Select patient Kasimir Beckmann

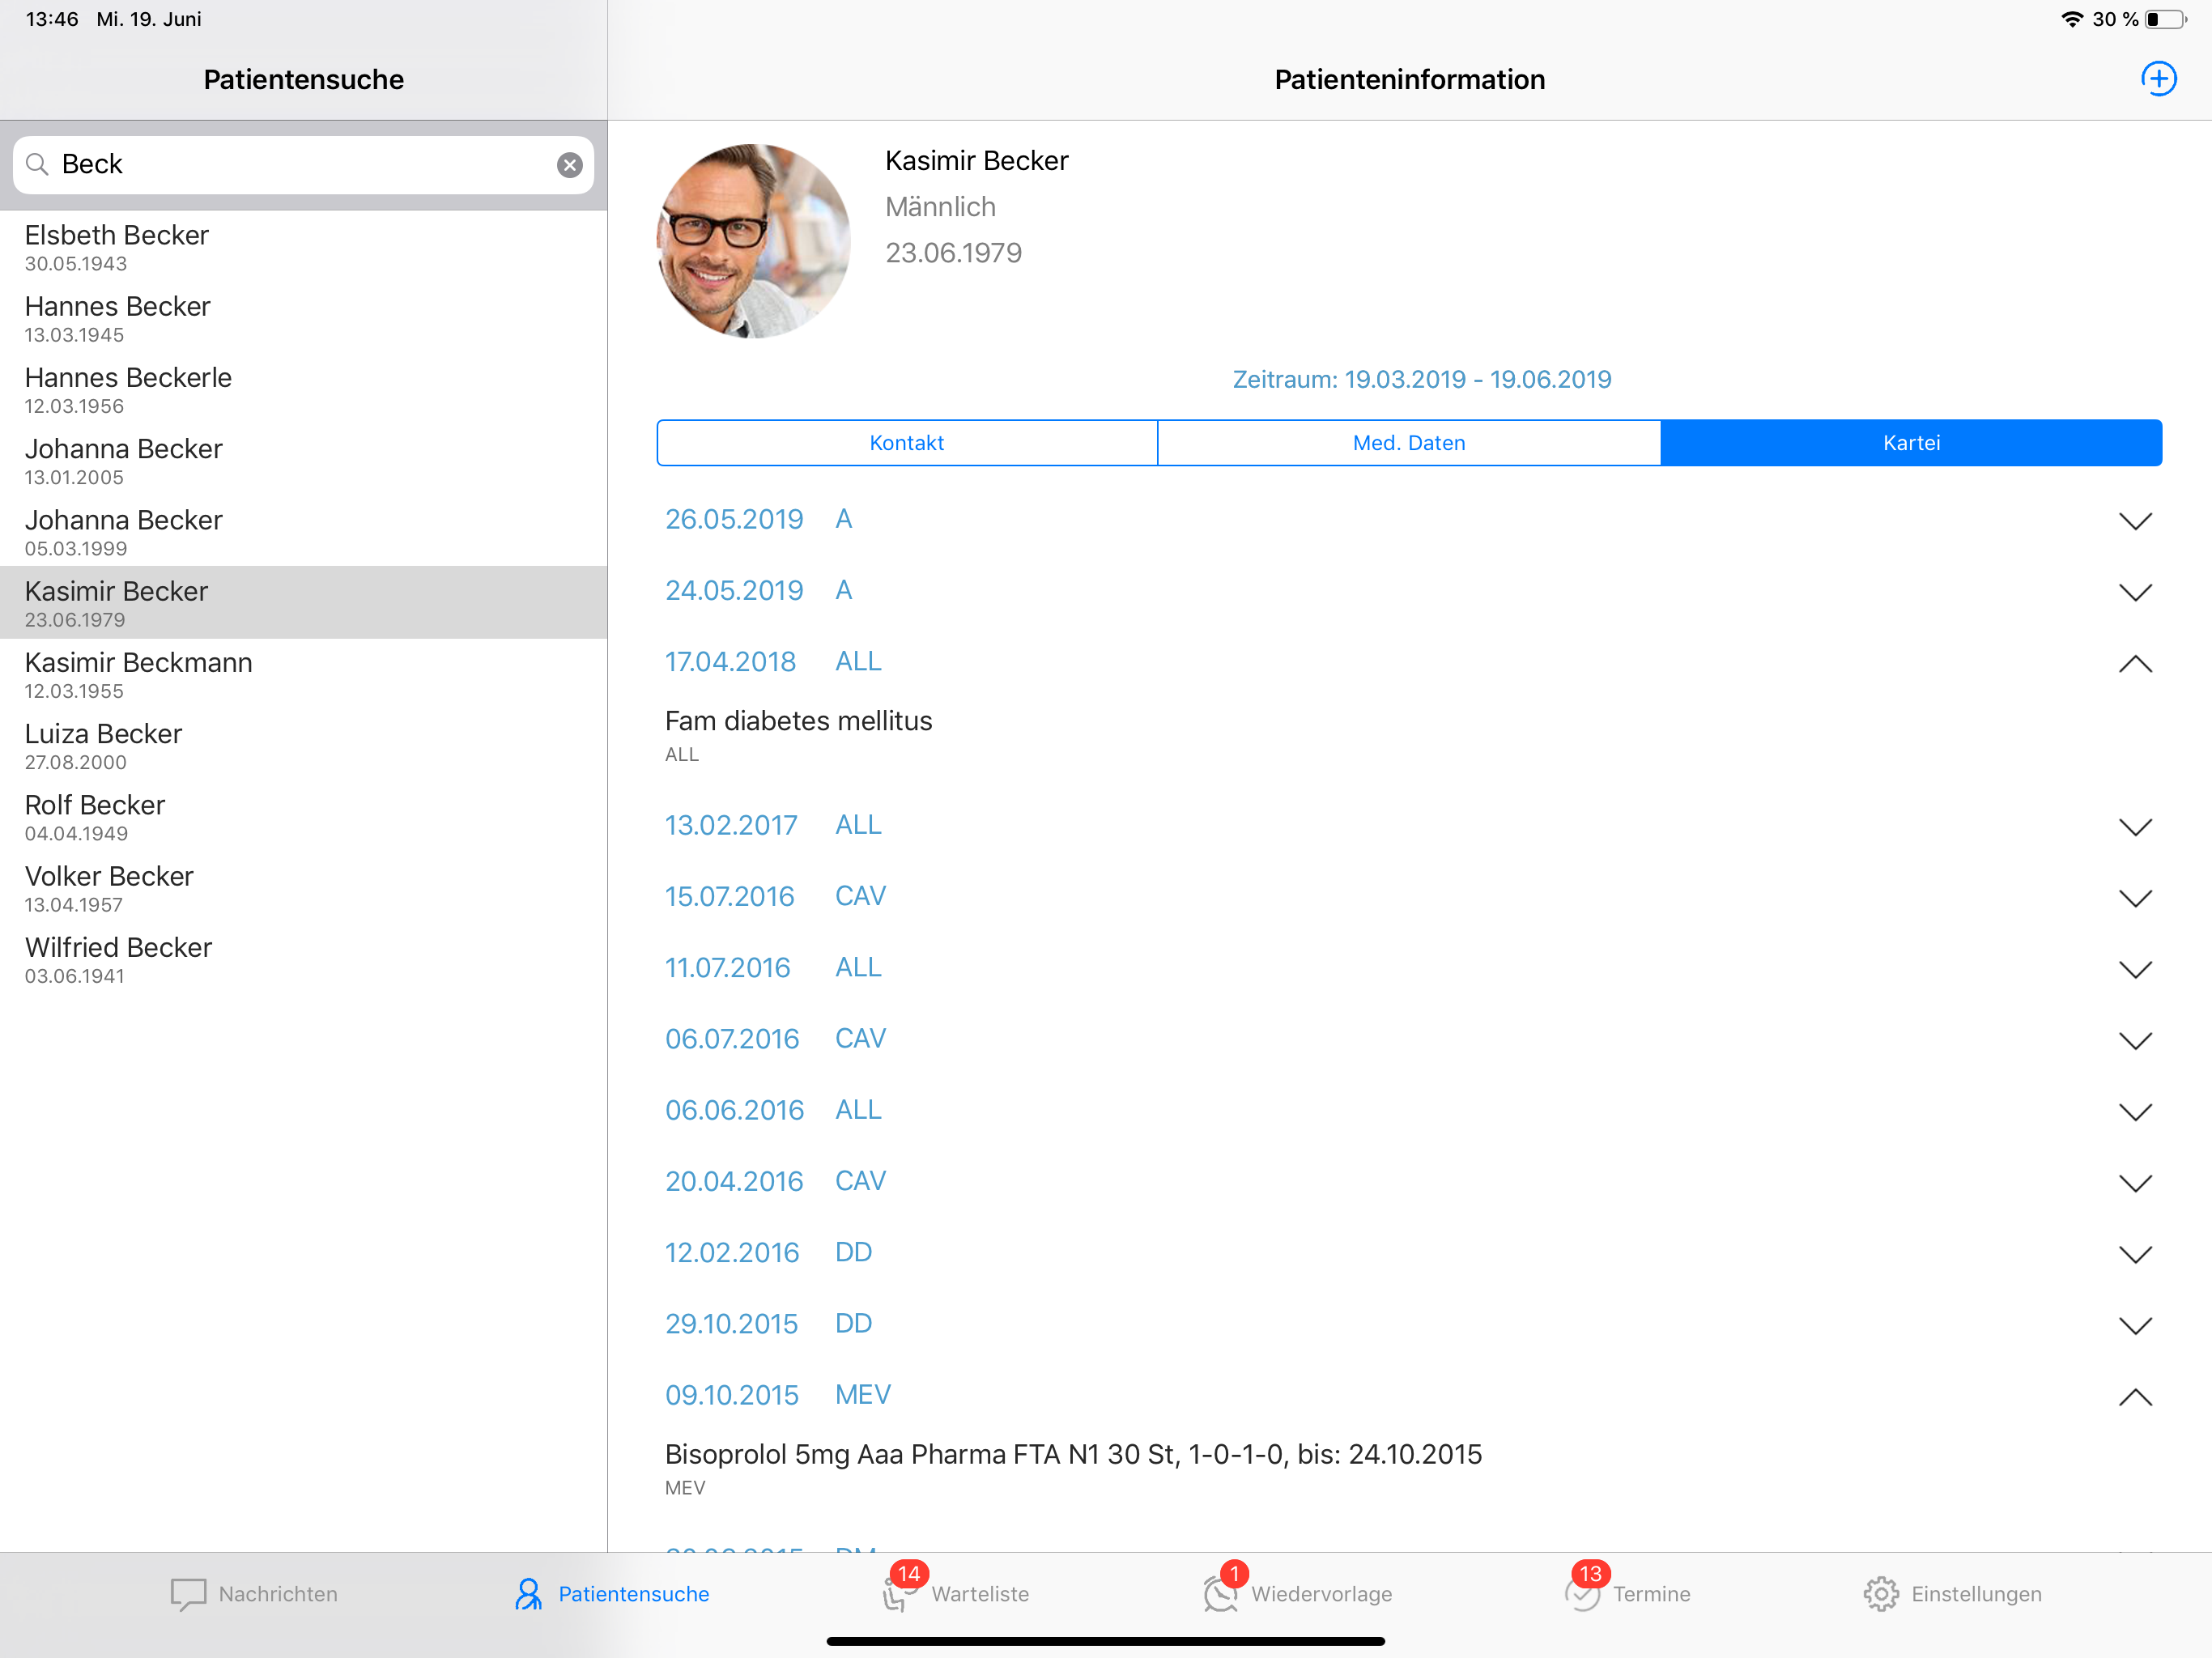click(303, 674)
